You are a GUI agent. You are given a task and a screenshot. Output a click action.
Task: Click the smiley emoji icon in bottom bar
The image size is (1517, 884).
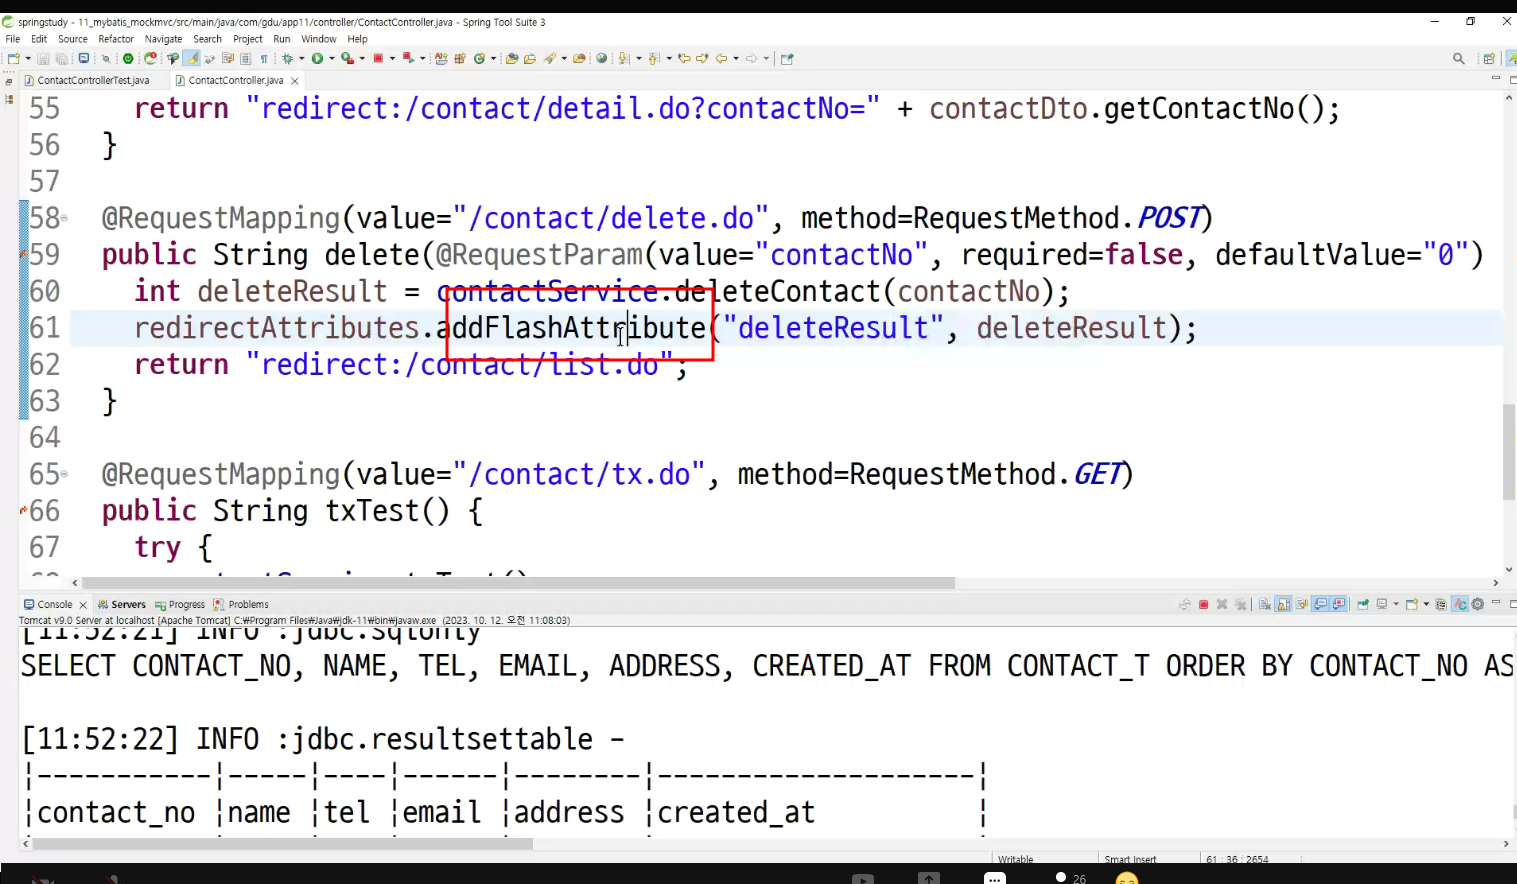pyautogui.click(x=1127, y=878)
